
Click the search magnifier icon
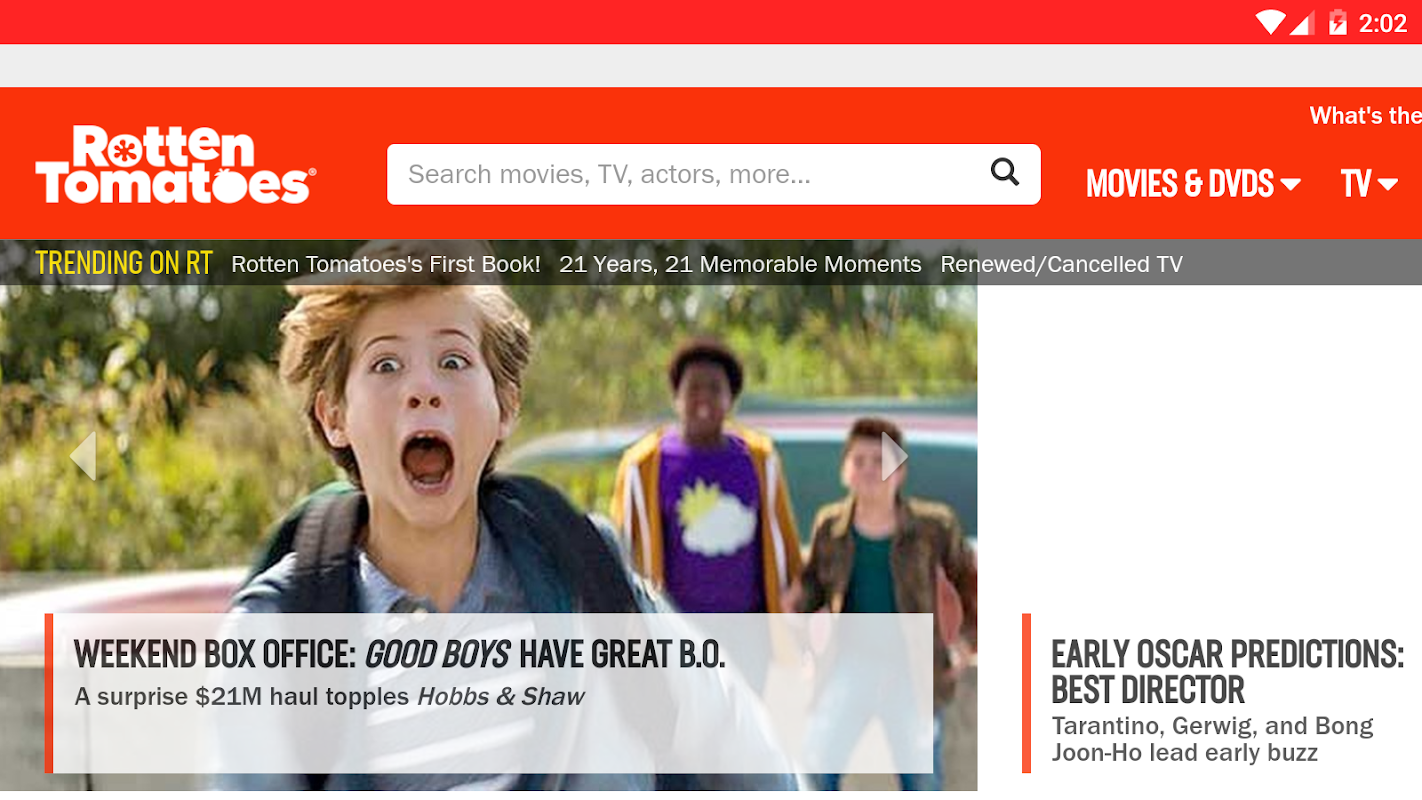1004,173
